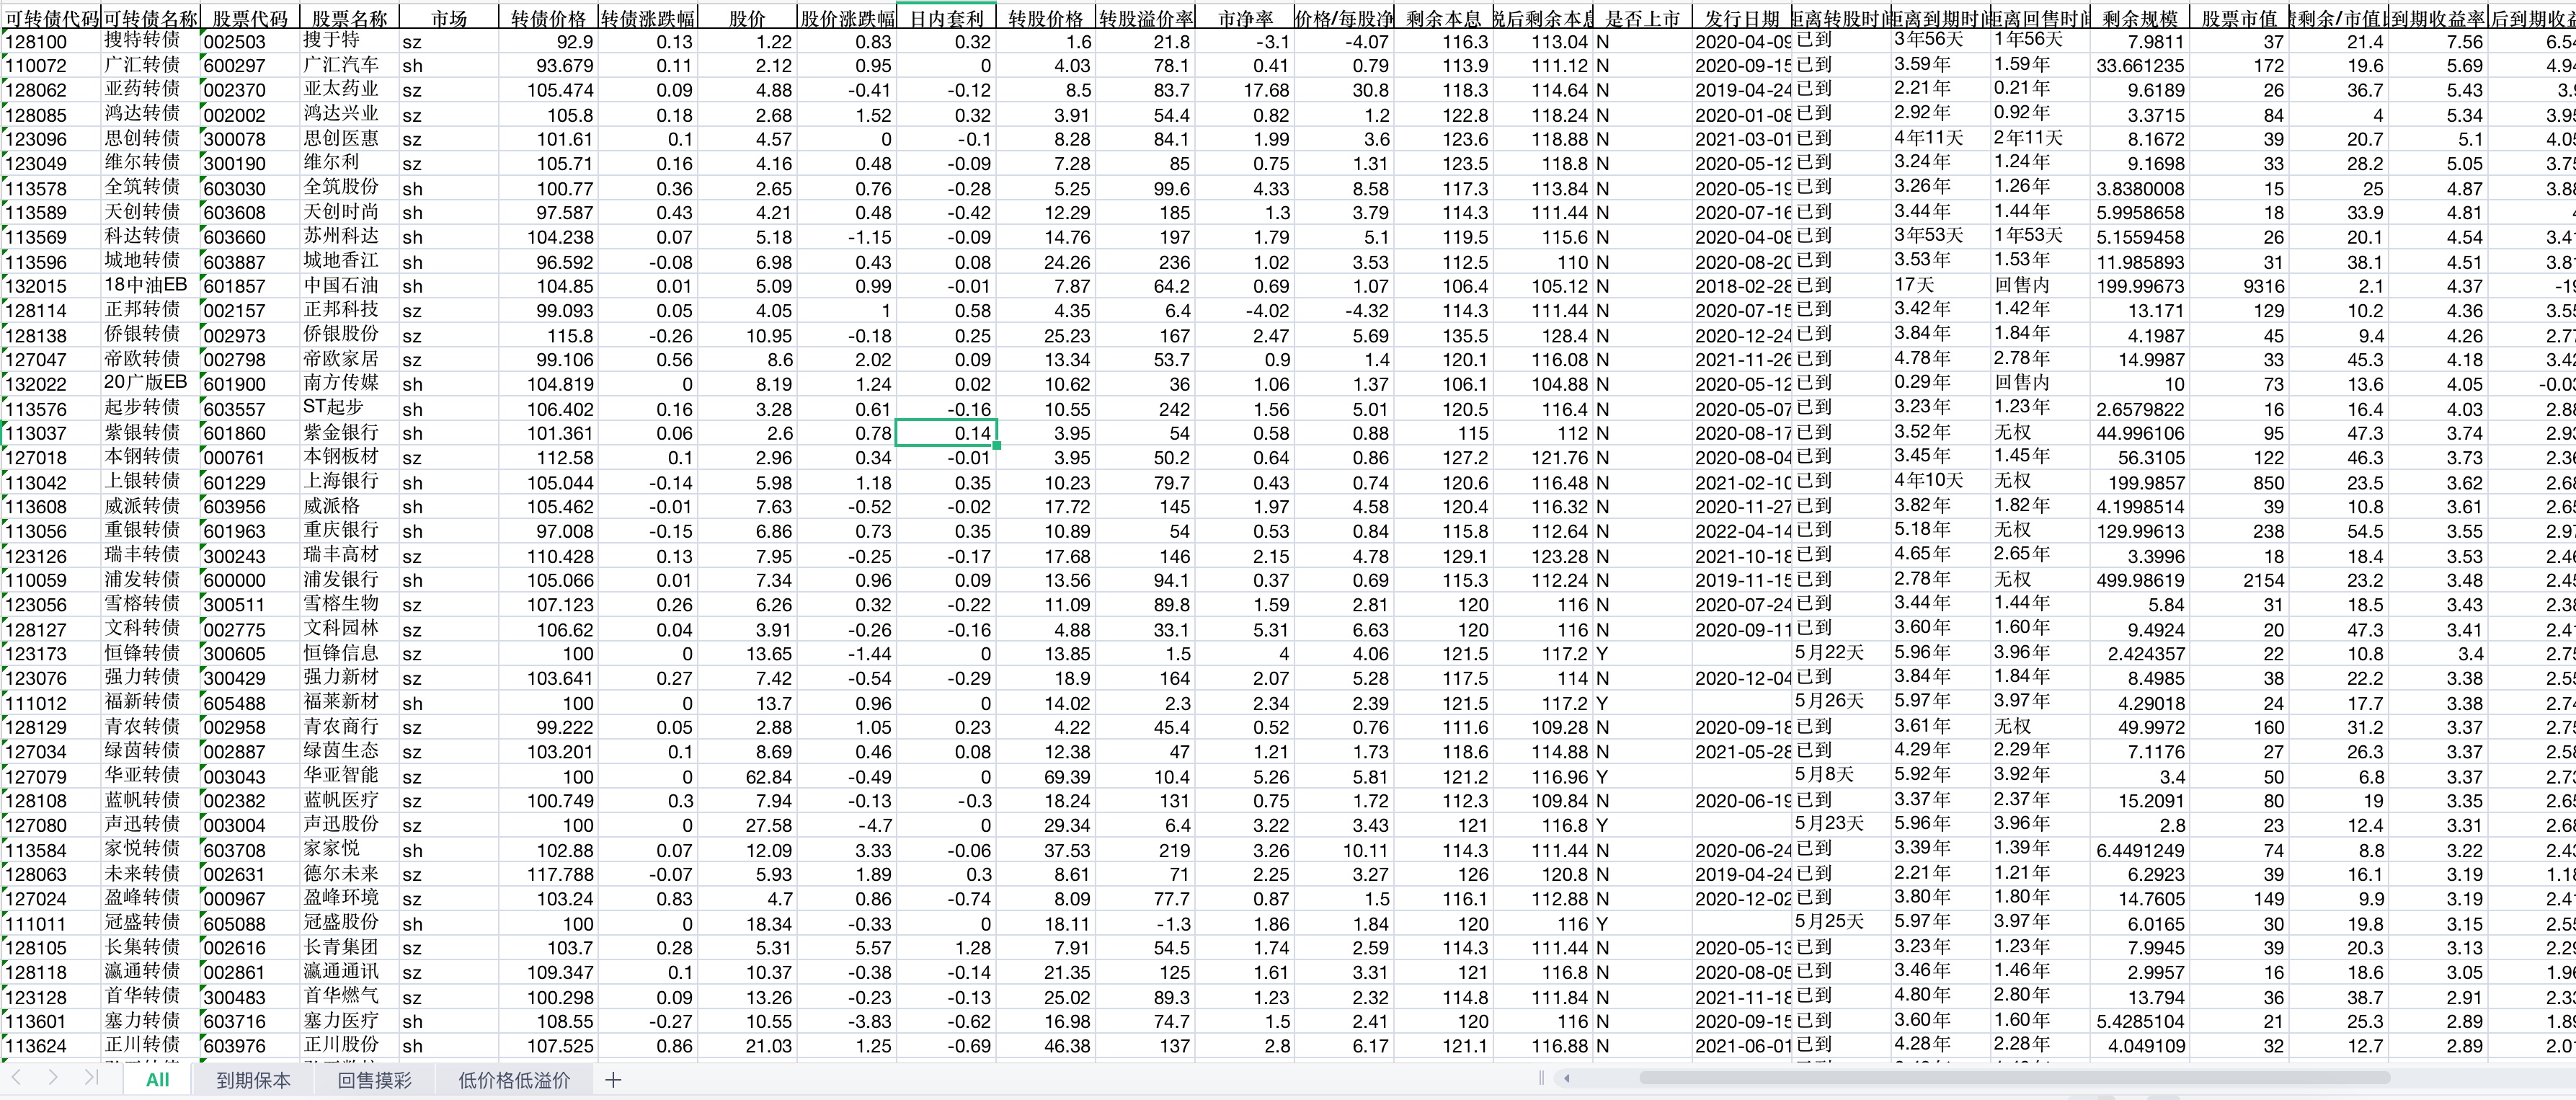Screen dimensions: 2576x1100
Task: Add a new sheet with plus icon
Action: (613, 1080)
